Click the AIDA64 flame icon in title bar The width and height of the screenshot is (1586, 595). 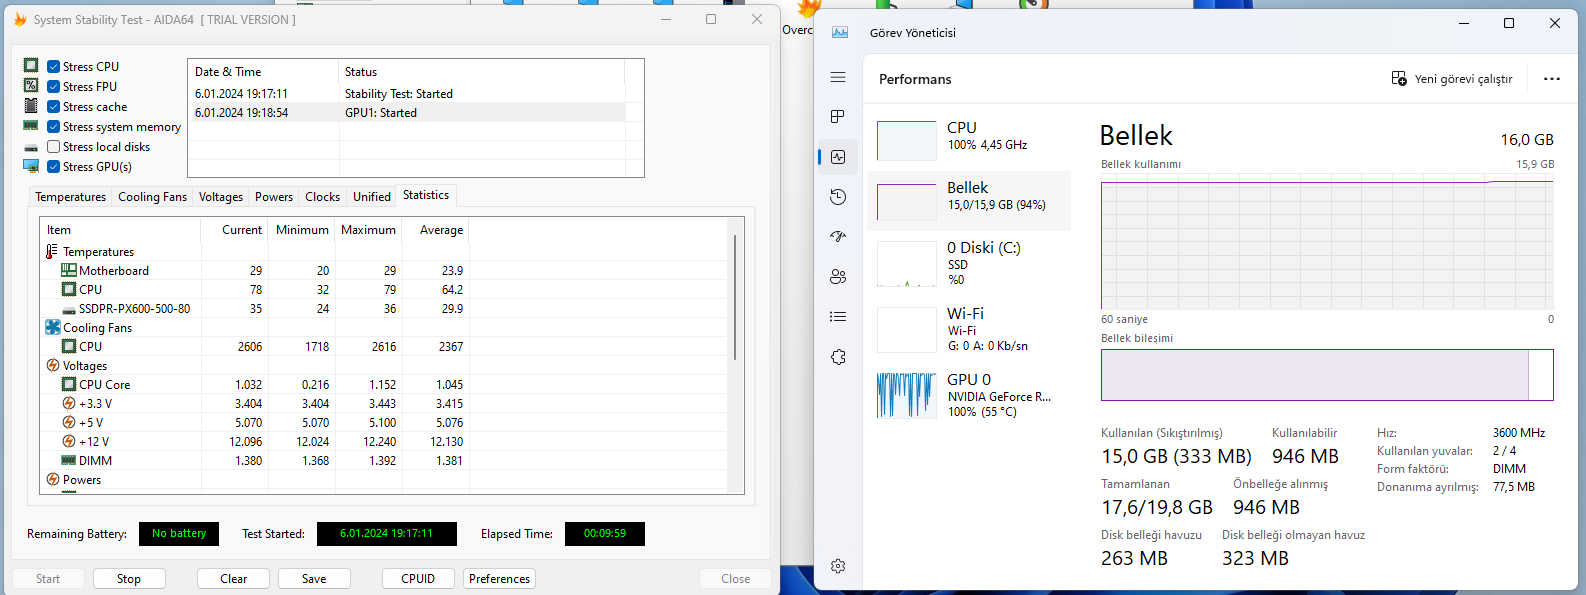coord(20,19)
